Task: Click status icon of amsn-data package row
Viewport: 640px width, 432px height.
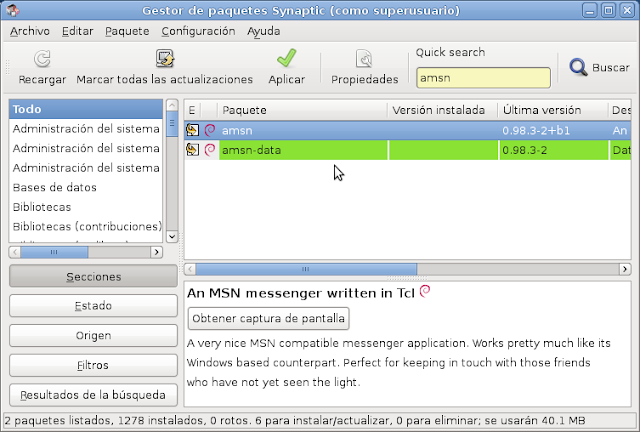Action: [192, 150]
